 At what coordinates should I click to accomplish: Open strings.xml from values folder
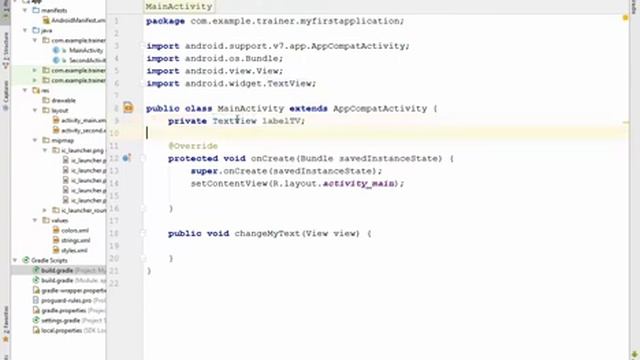pos(76,240)
